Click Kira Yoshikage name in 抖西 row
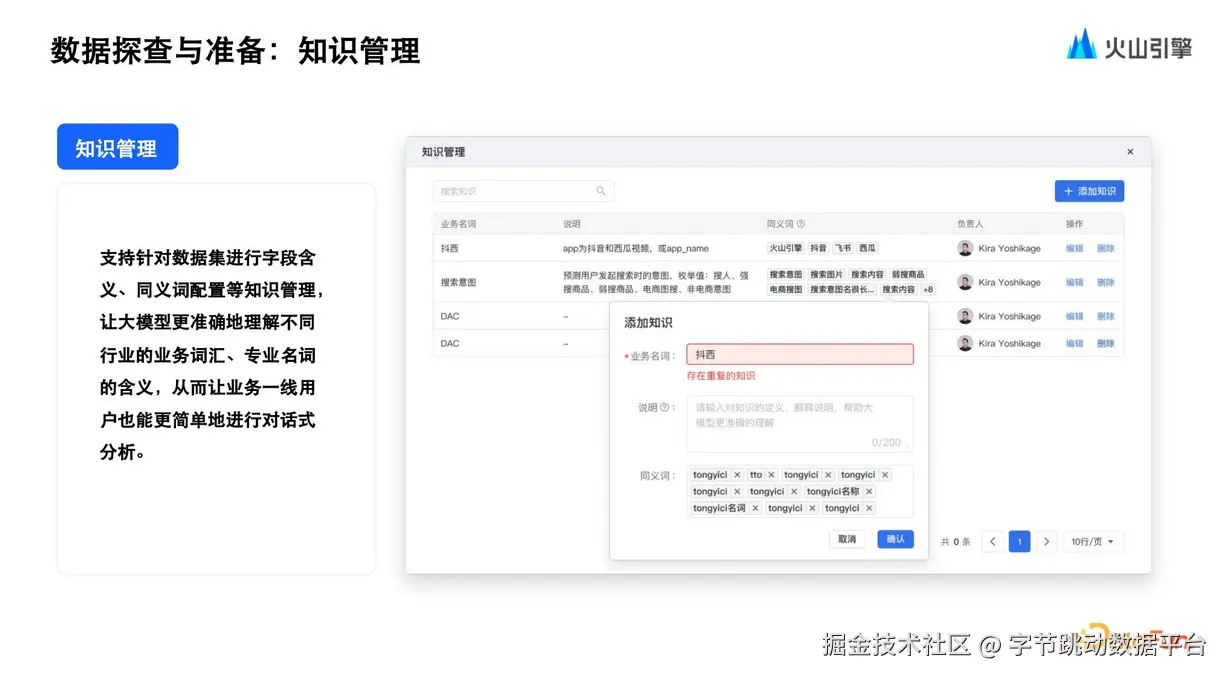The width and height of the screenshot is (1228, 679). [x=1009, y=248]
